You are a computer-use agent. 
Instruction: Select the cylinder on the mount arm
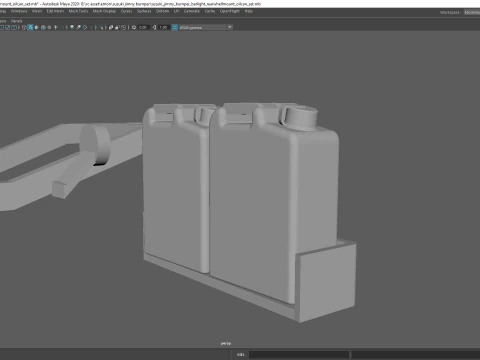[x=96, y=144]
